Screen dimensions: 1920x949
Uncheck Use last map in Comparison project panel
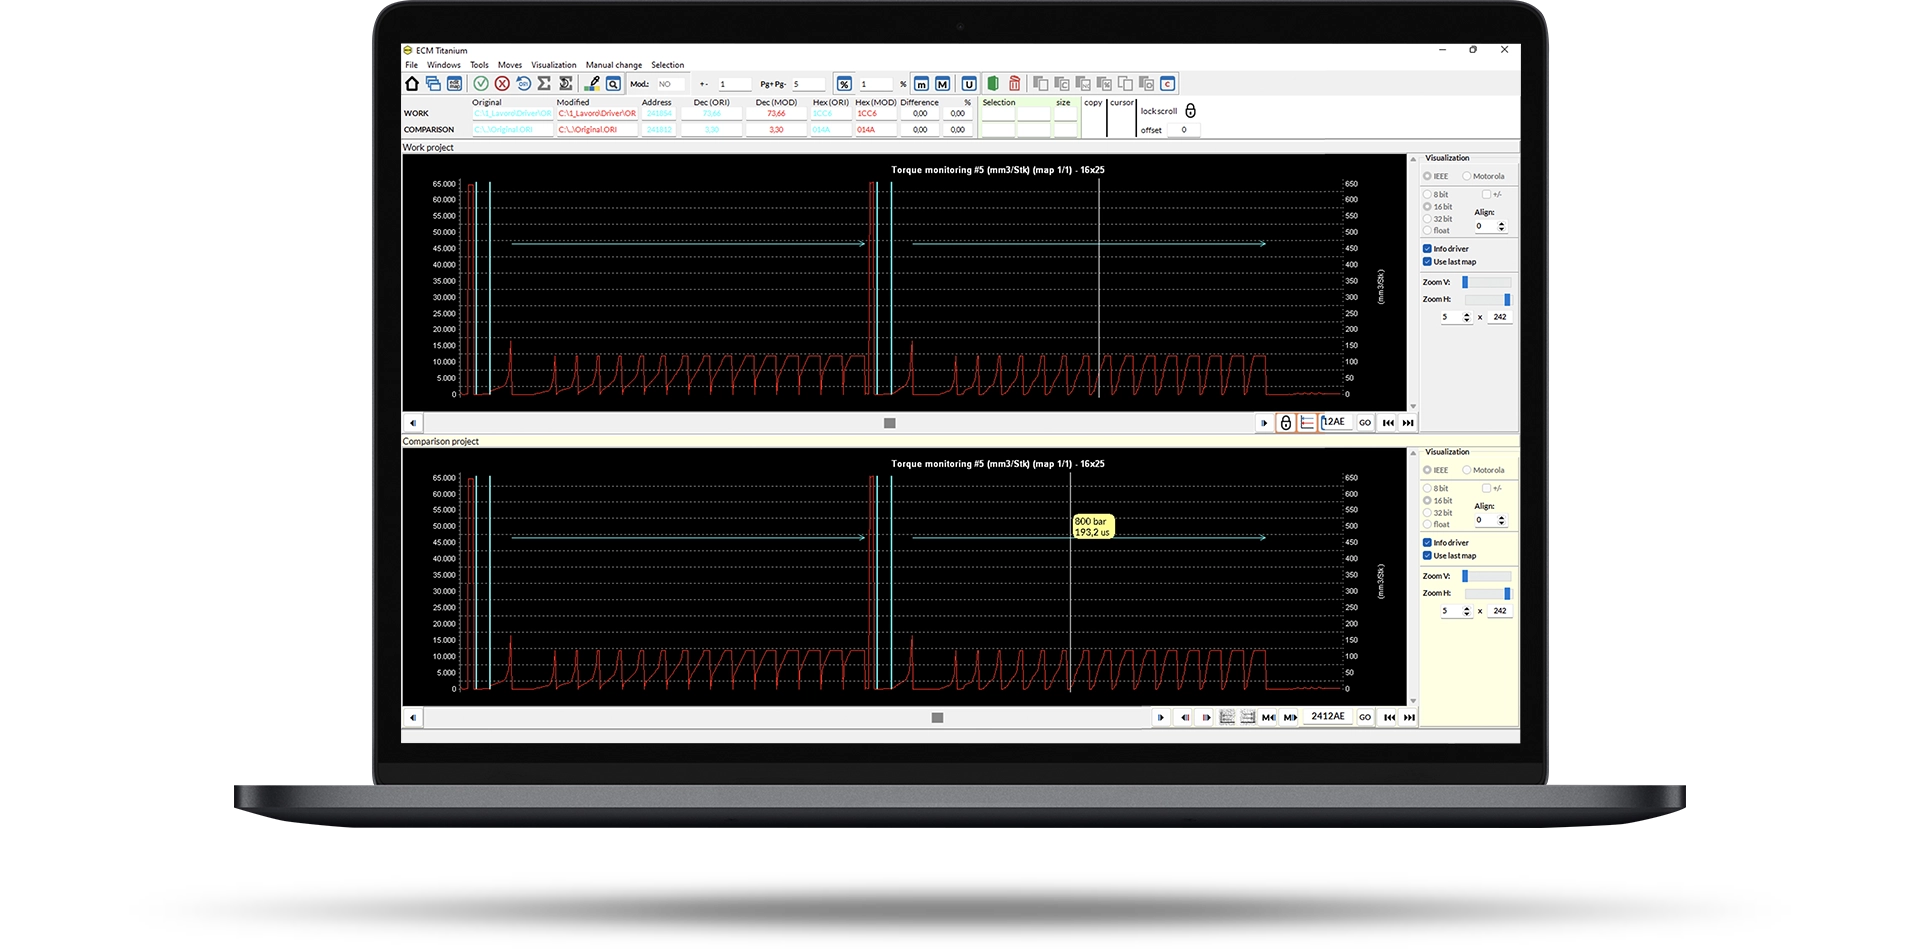1427,556
